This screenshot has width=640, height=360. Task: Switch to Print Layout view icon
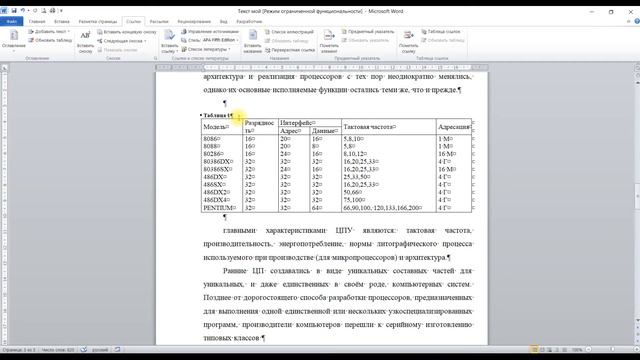tap(534, 350)
